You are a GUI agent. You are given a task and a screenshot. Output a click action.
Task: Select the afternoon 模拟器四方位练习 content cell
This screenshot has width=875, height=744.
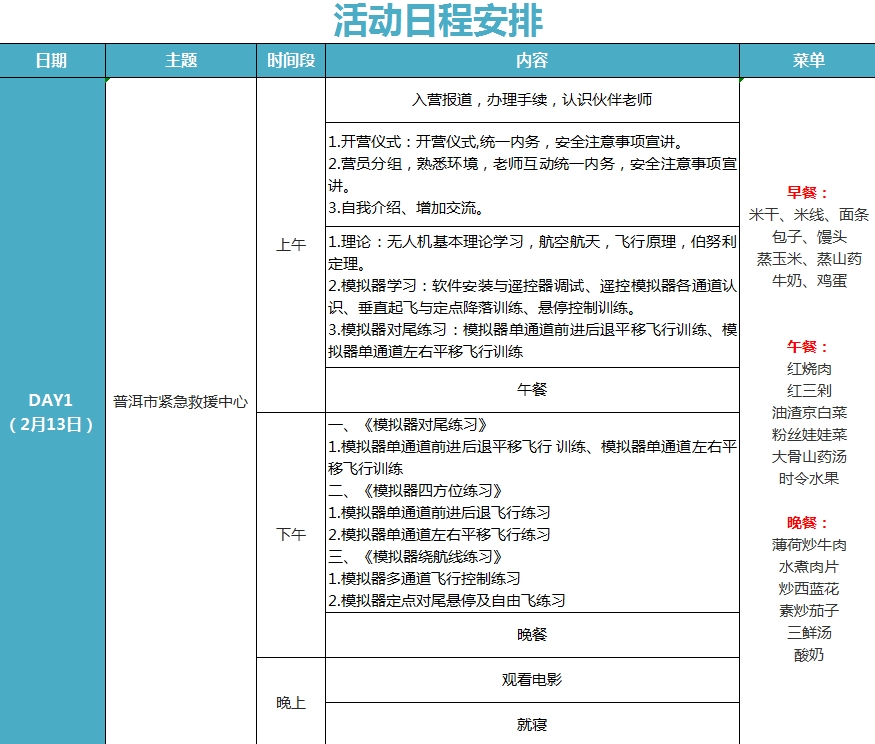coord(532,512)
